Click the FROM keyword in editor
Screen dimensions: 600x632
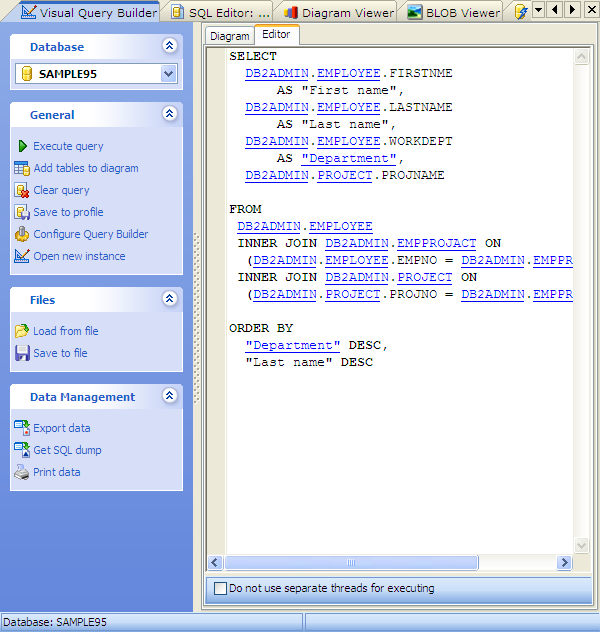coord(245,209)
